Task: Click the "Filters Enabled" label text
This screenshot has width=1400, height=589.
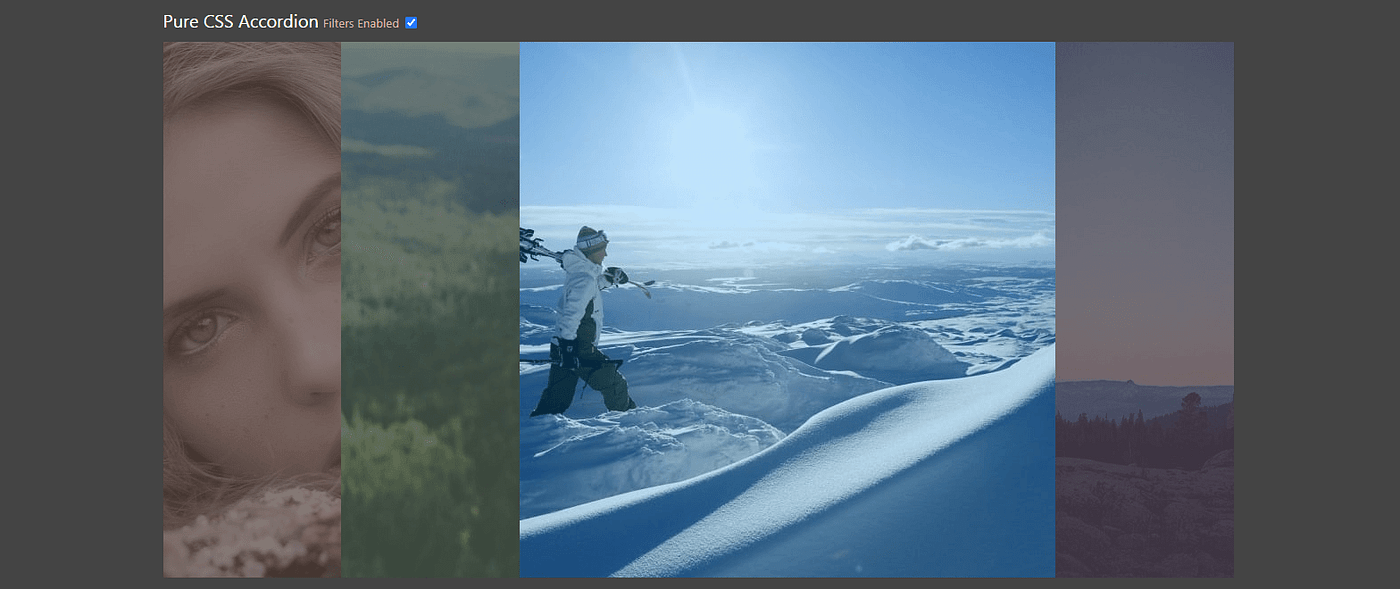Action: 361,24
